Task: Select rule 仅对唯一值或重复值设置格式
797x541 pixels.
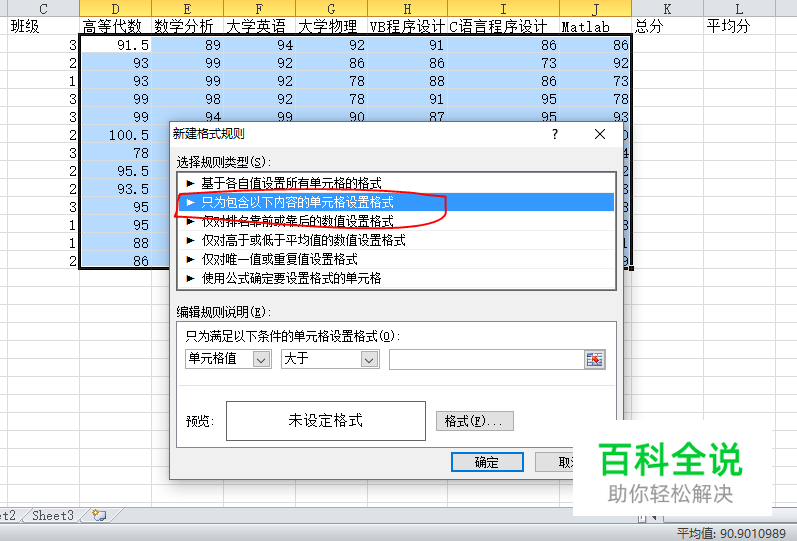Action: click(396, 259)
